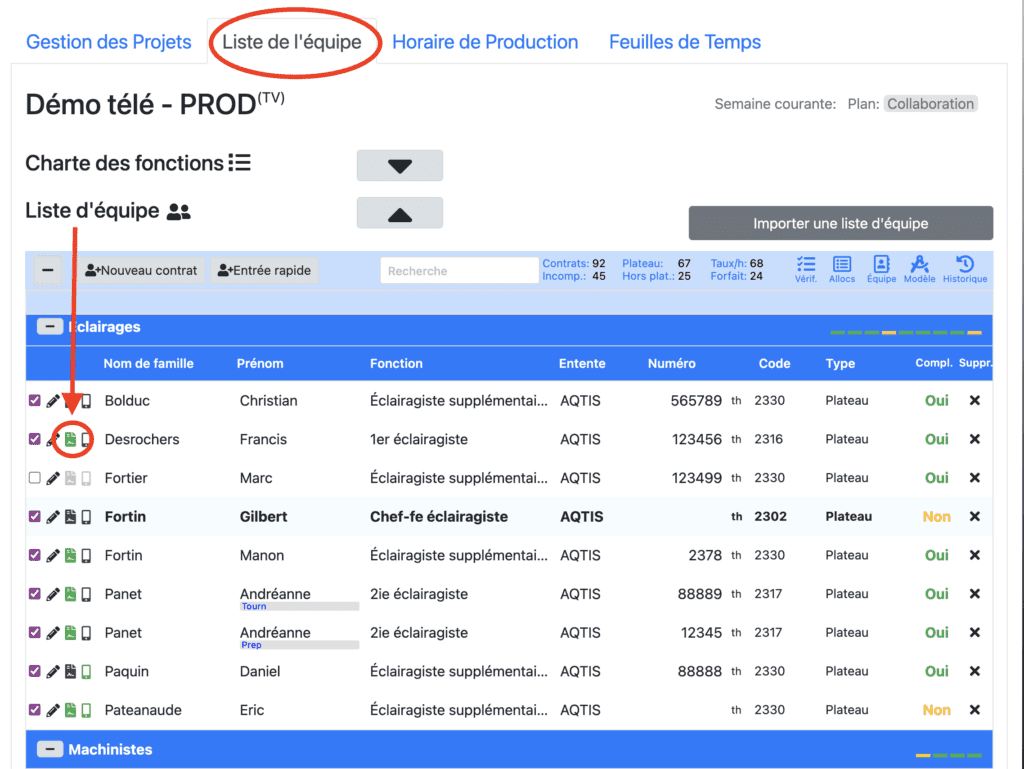The height and width of the screenshot is (769, 1024).
Task: Uncheck the Bolduc row checkbox
Action: click(x=35, y=401)
